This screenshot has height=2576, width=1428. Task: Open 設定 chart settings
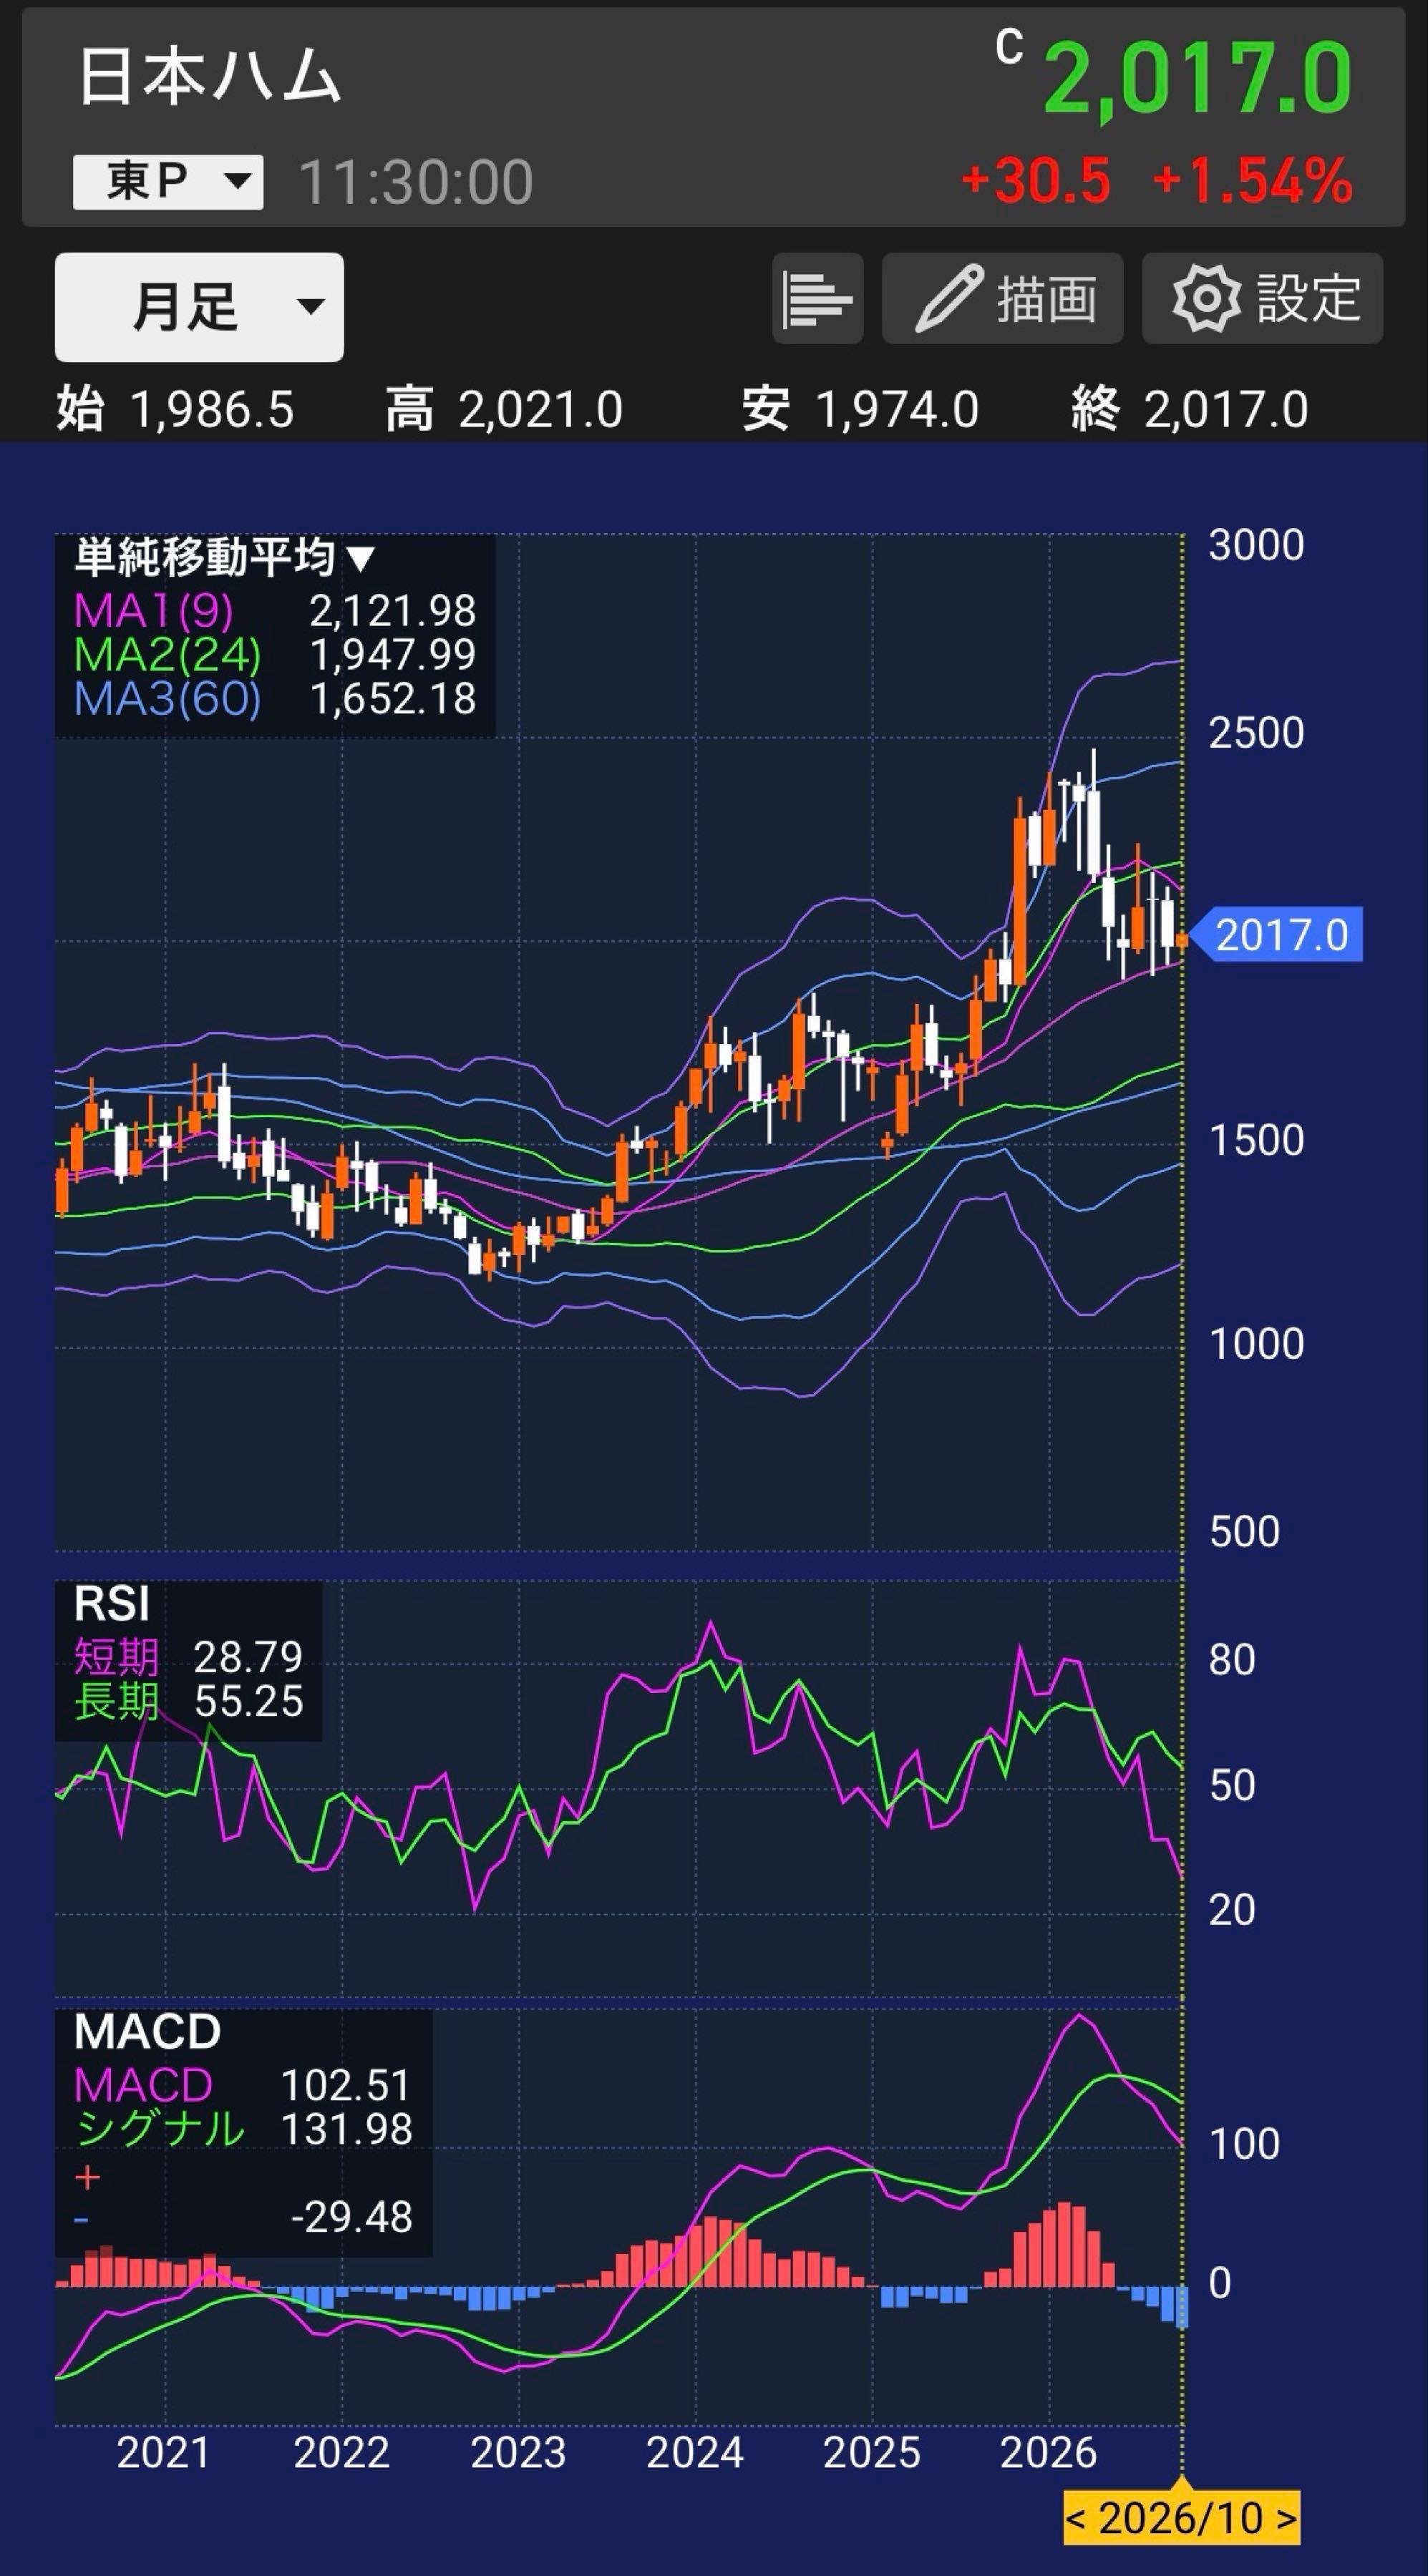click(1262, 299)
